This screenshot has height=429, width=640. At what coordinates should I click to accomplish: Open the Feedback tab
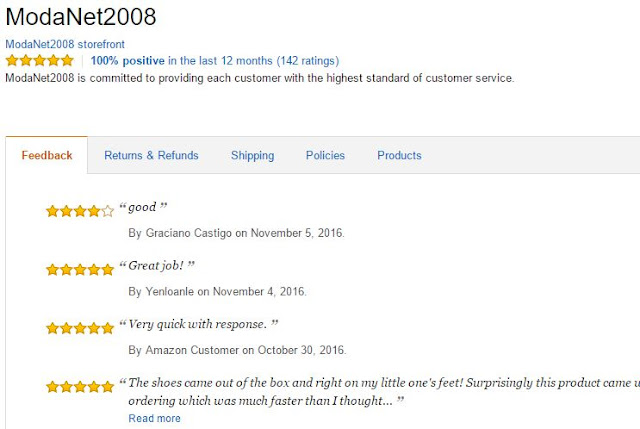pyautogui.click(x=47, y=156)
